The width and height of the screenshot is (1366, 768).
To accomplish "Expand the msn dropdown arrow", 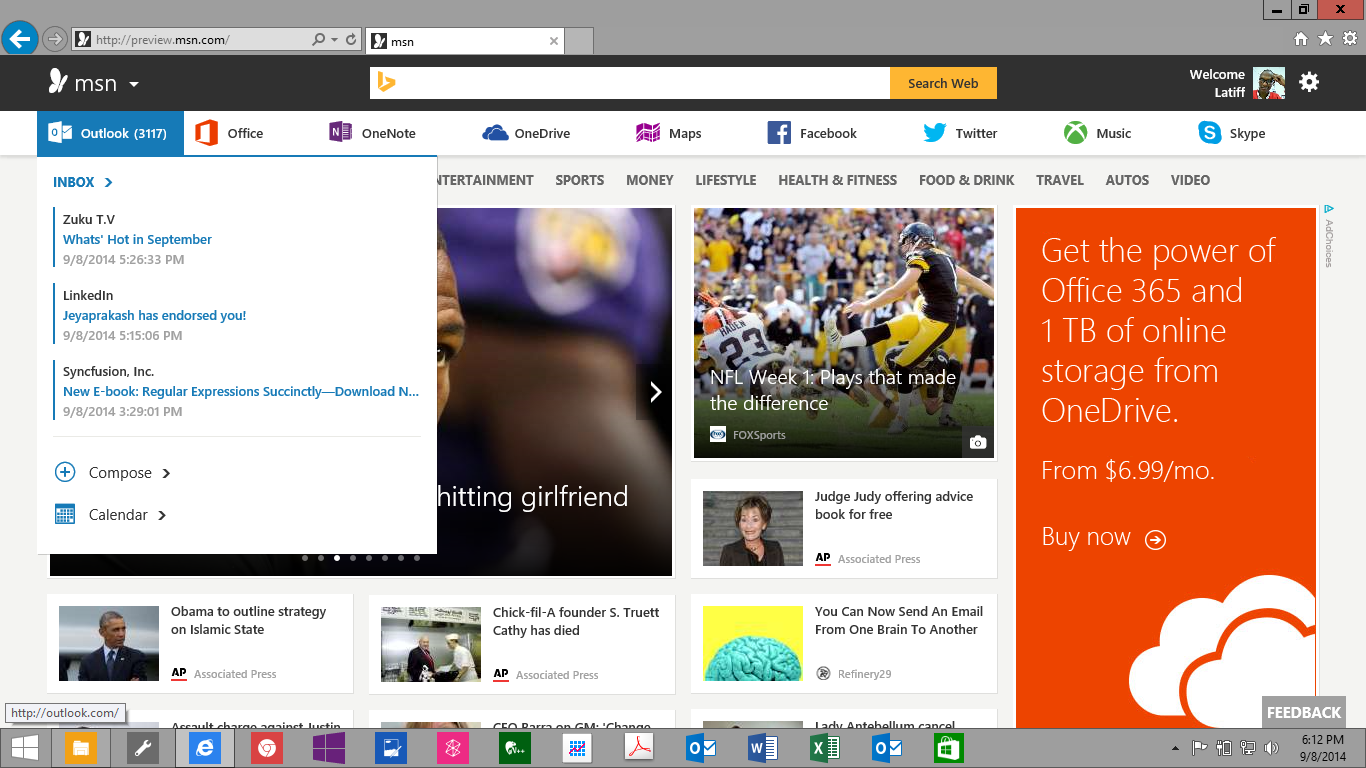I will [x=134, y=84].
